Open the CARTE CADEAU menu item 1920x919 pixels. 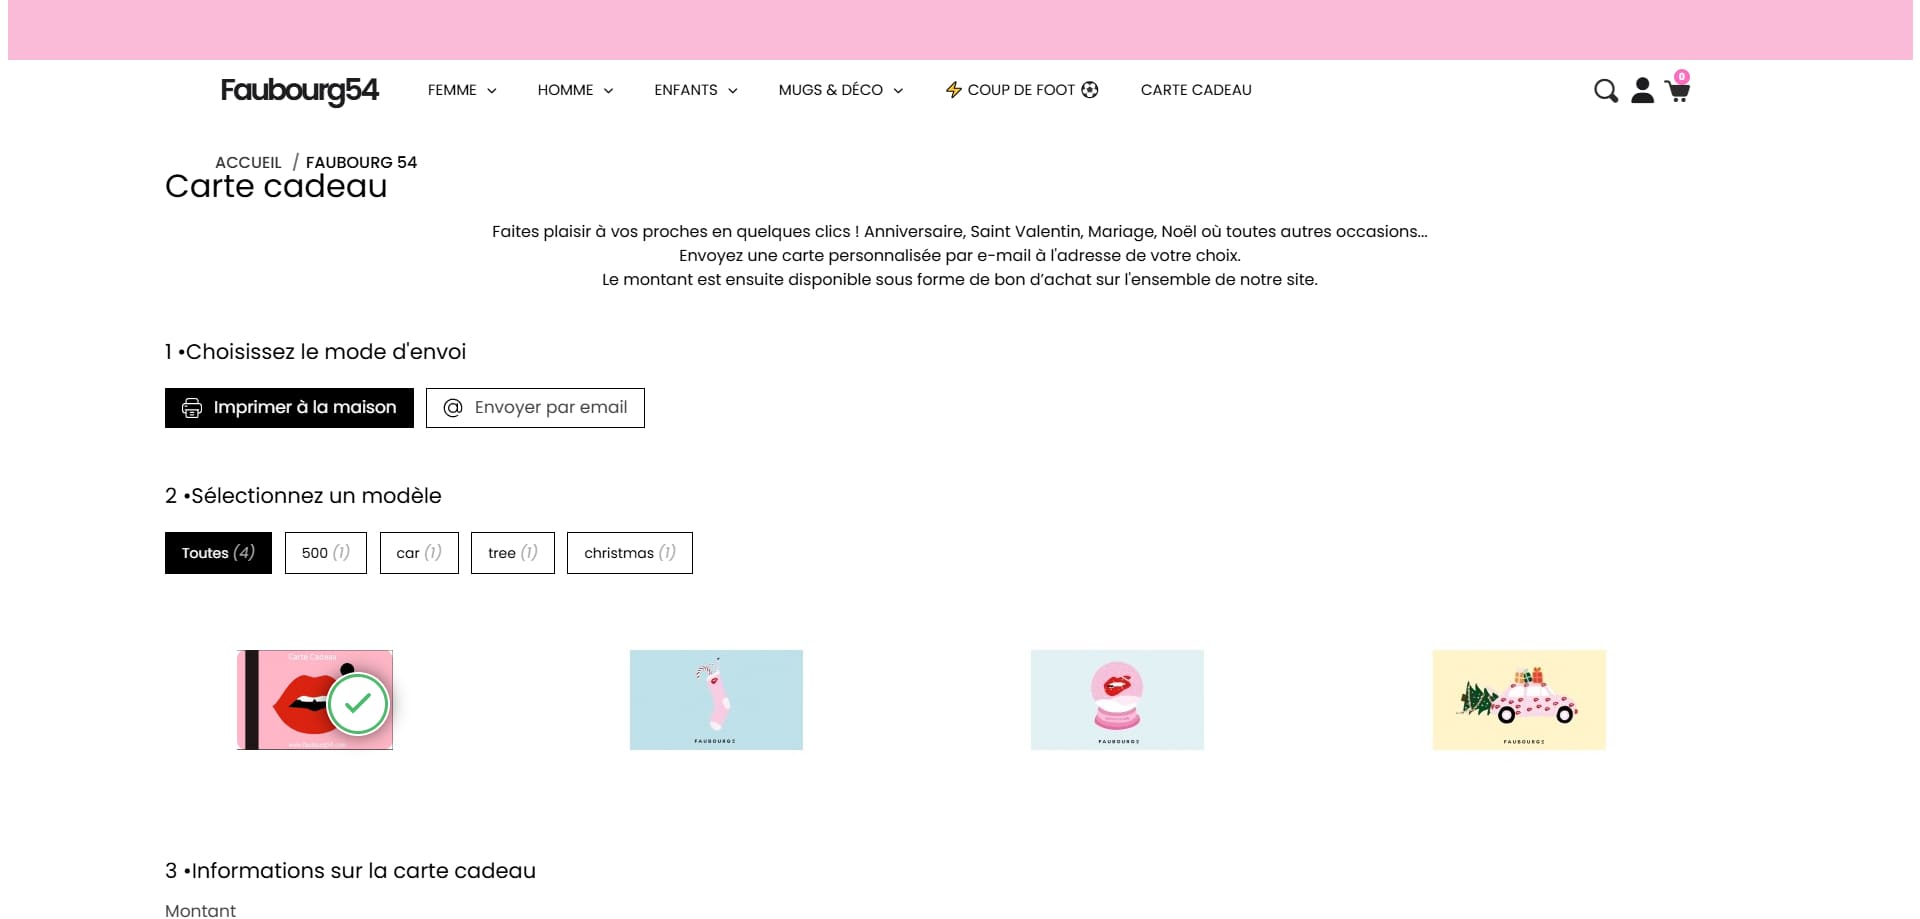pyautogui.click(x=1196, y=90)
